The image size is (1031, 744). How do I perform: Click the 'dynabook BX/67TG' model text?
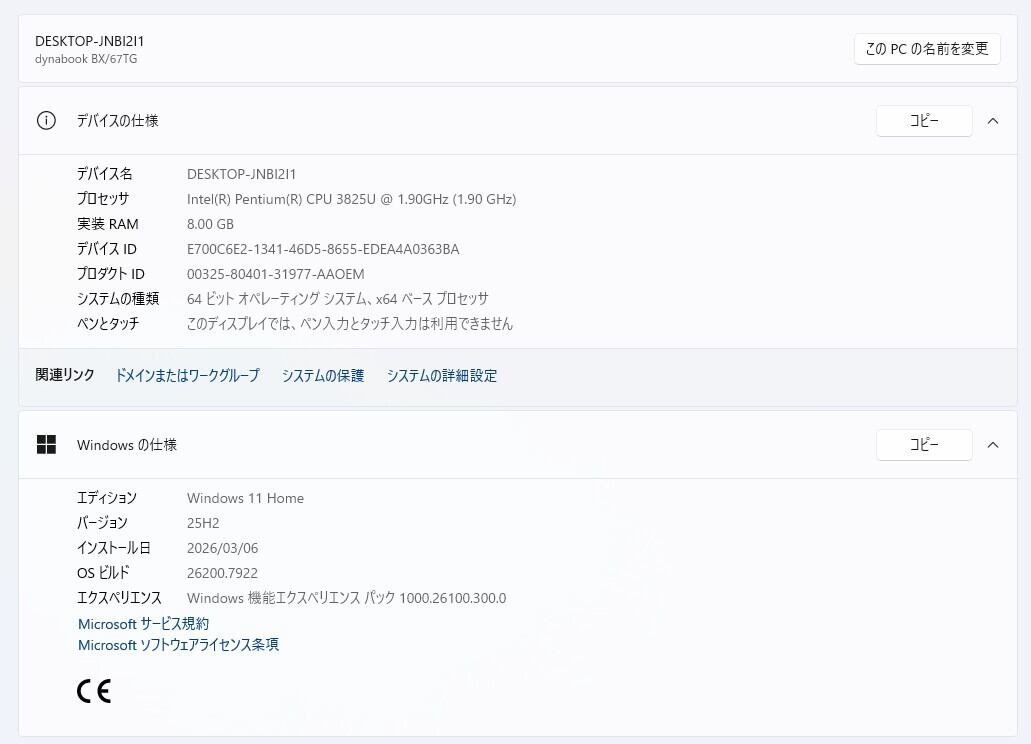pos(86,59)
